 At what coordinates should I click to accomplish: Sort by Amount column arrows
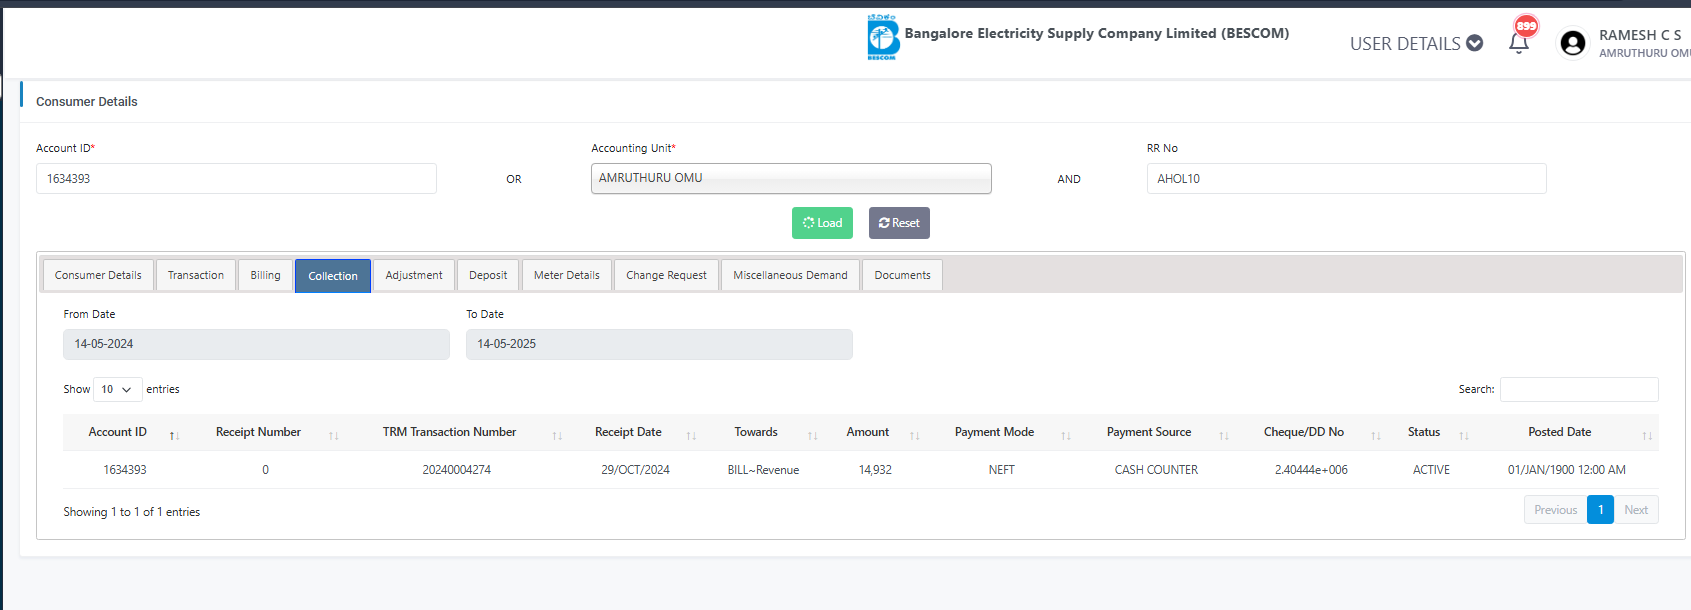[914, 435]
